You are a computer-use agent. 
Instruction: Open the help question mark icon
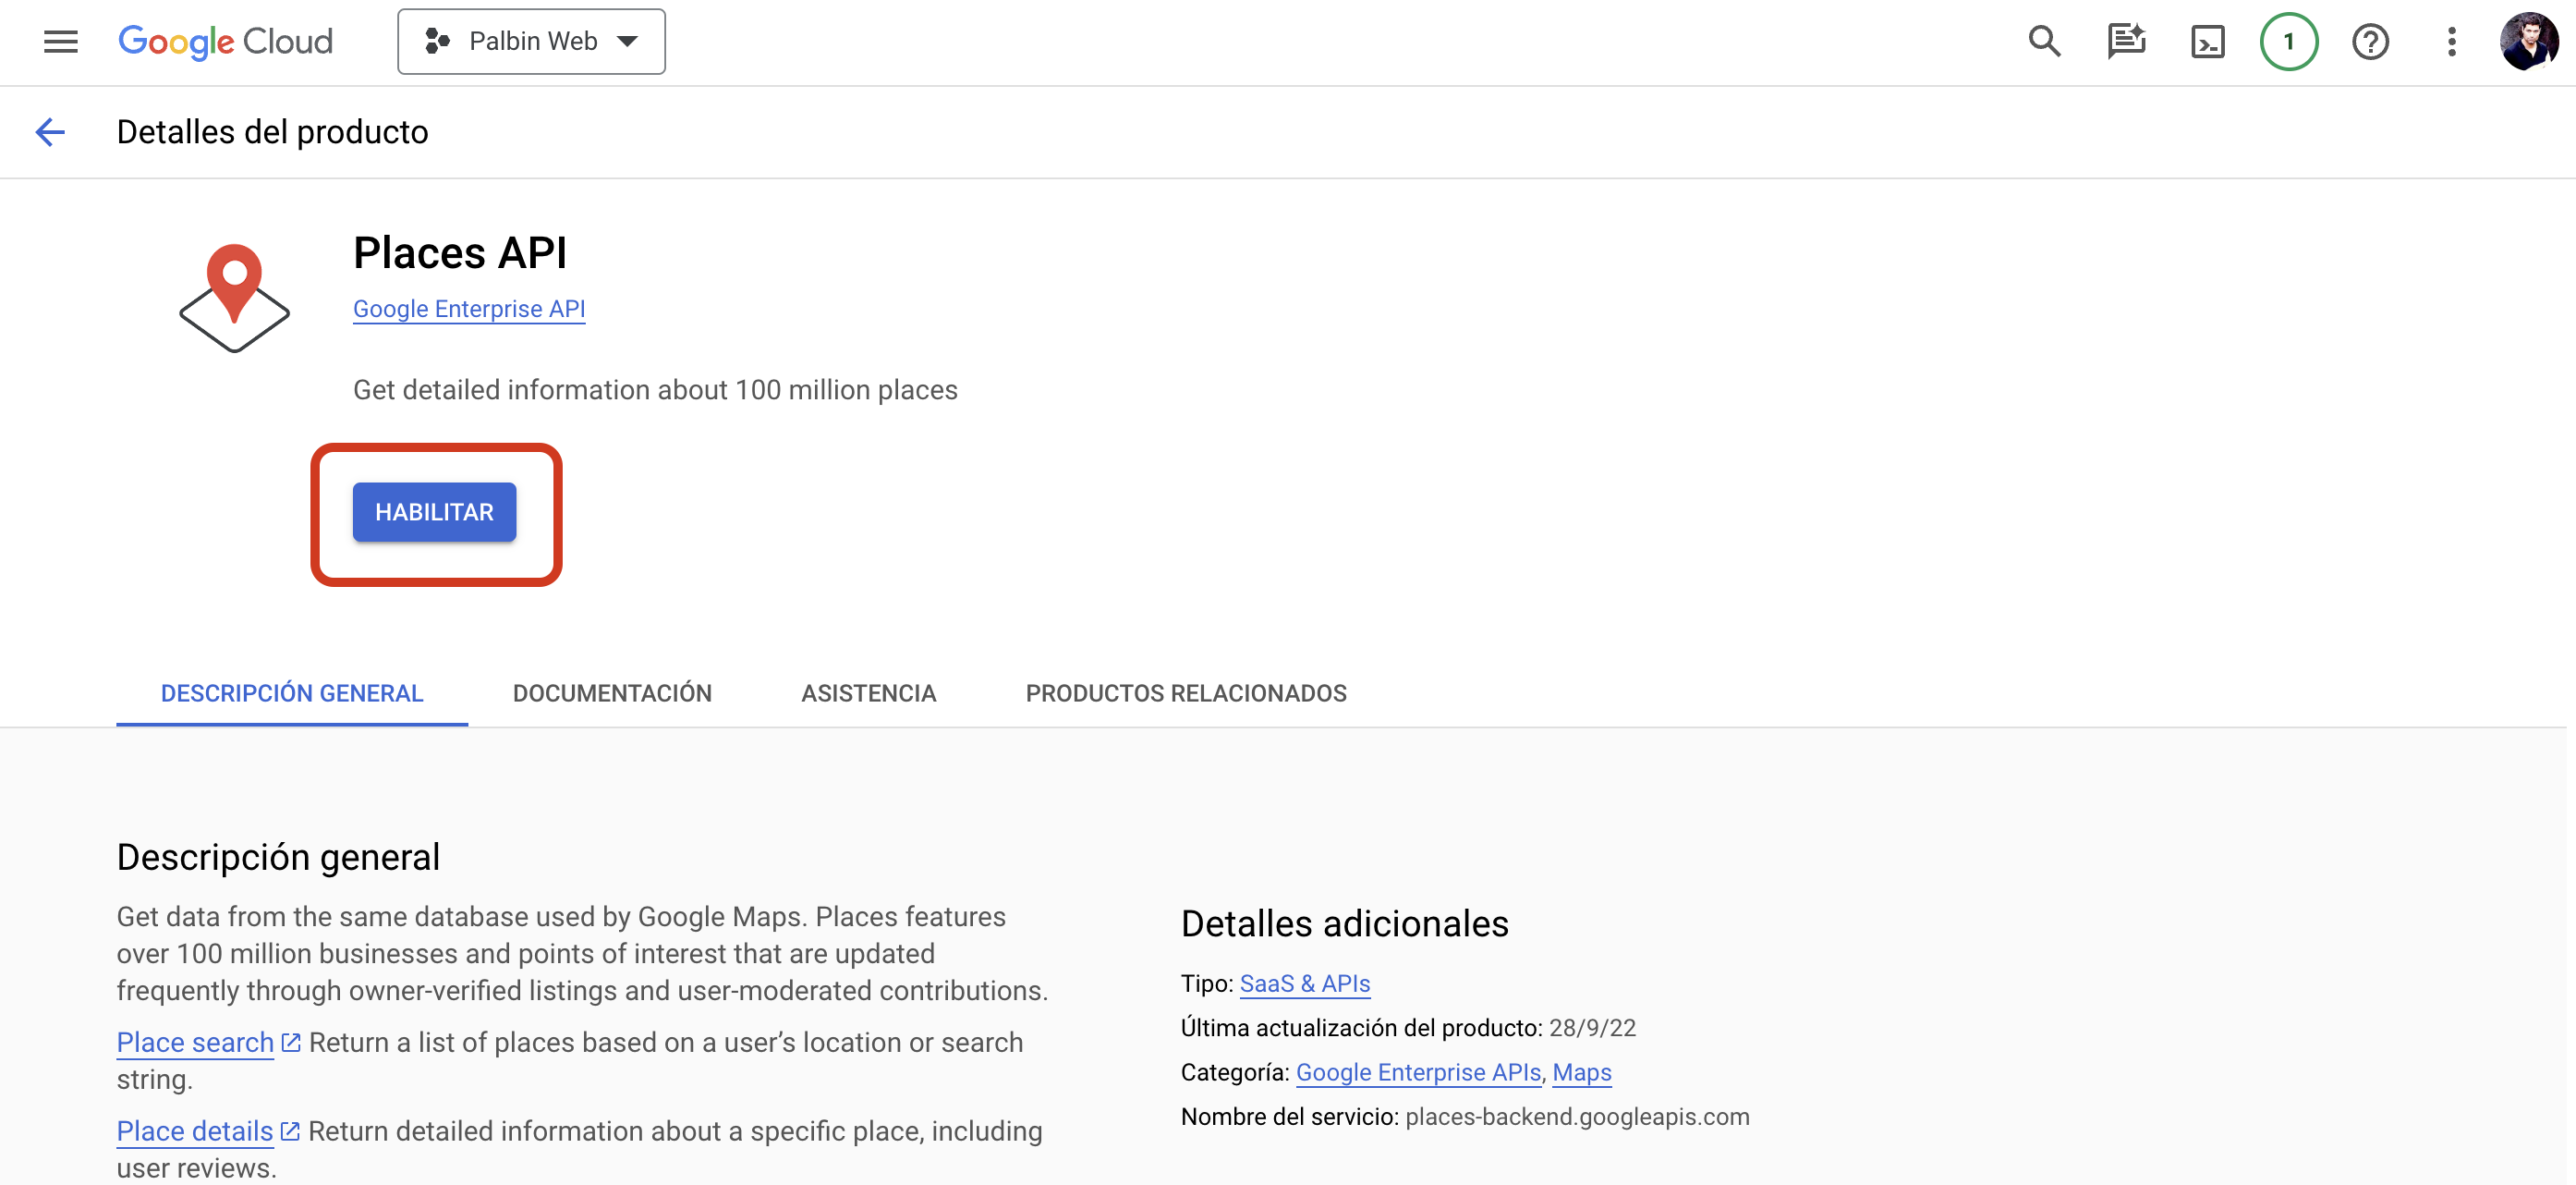pyautogui.click(x=2370, y=42)
